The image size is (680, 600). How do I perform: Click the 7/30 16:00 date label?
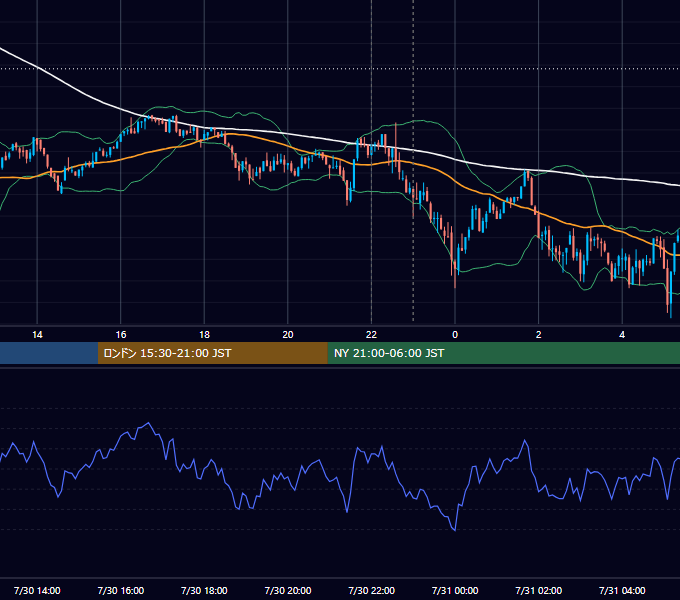[121, 590]
